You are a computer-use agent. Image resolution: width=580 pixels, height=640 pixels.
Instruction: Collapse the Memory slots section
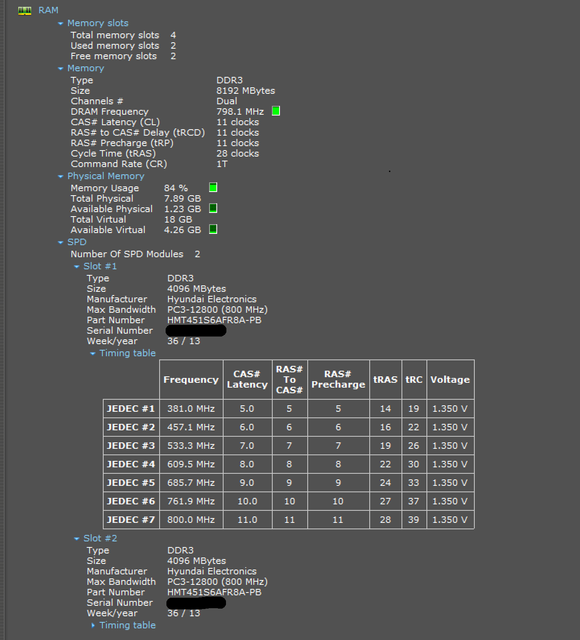coord(60,24)
